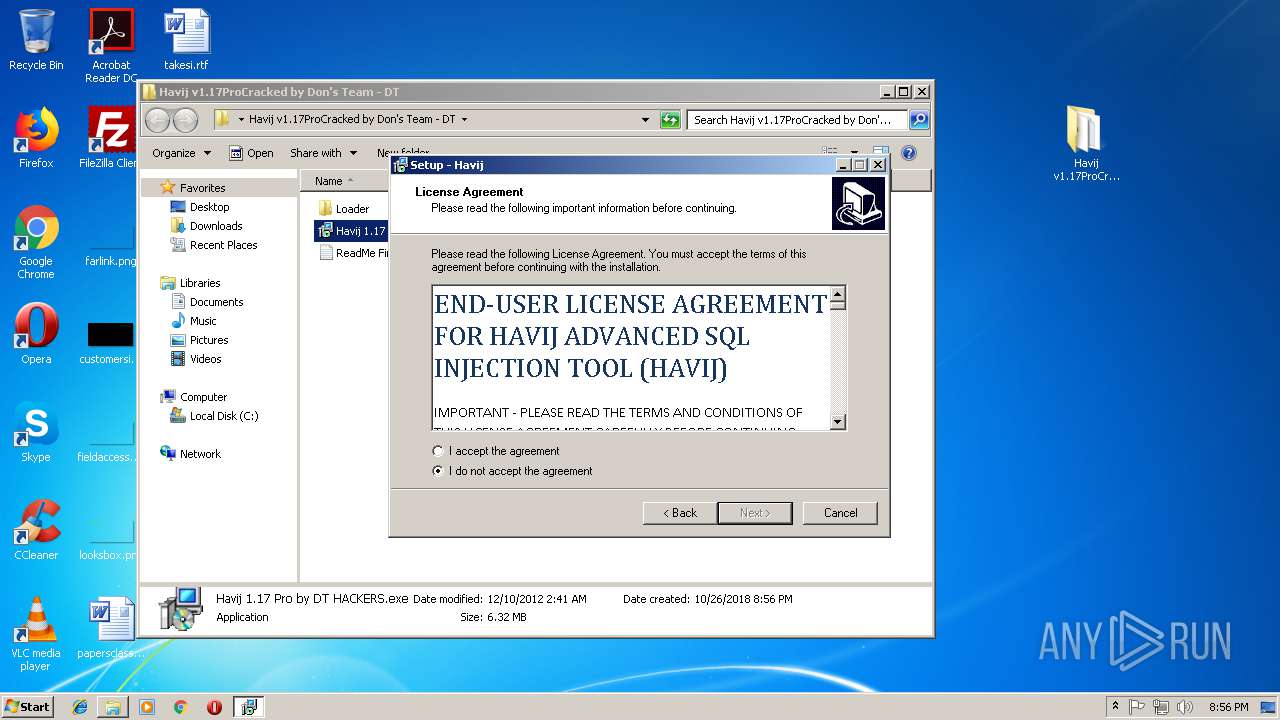Click the Open toolbar button in Explorer
1280x720 pixels.
251,153
